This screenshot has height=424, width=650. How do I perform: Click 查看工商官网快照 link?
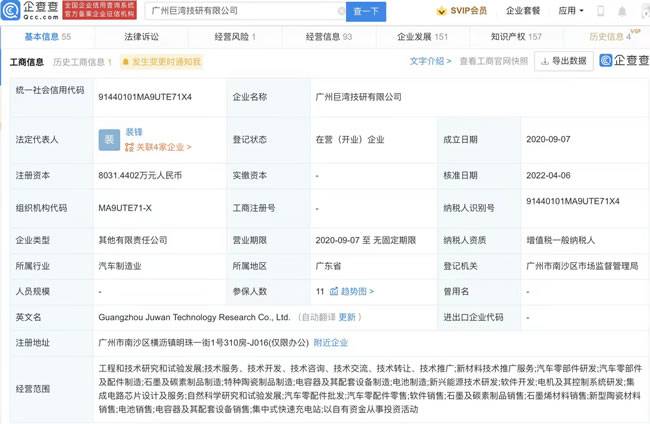tap(493, 61)
